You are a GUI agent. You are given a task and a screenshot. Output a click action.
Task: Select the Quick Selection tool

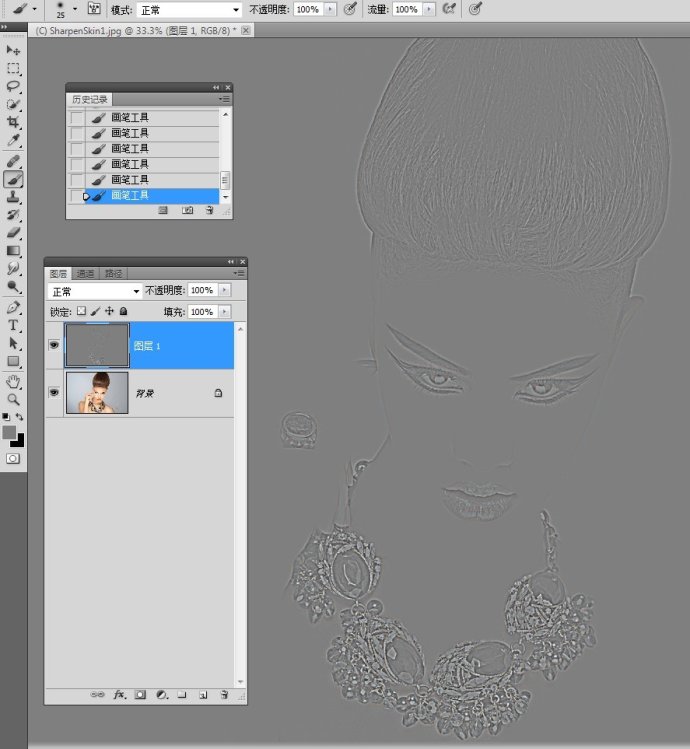point(13,104)
